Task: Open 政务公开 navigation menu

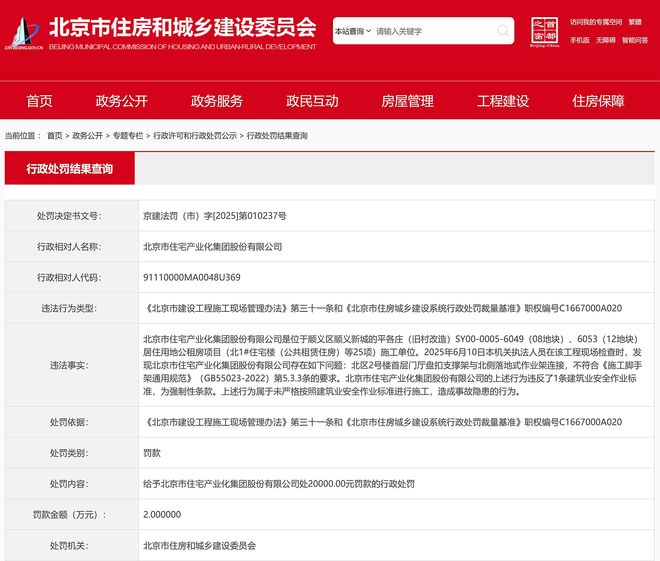Action: (121, 101)
